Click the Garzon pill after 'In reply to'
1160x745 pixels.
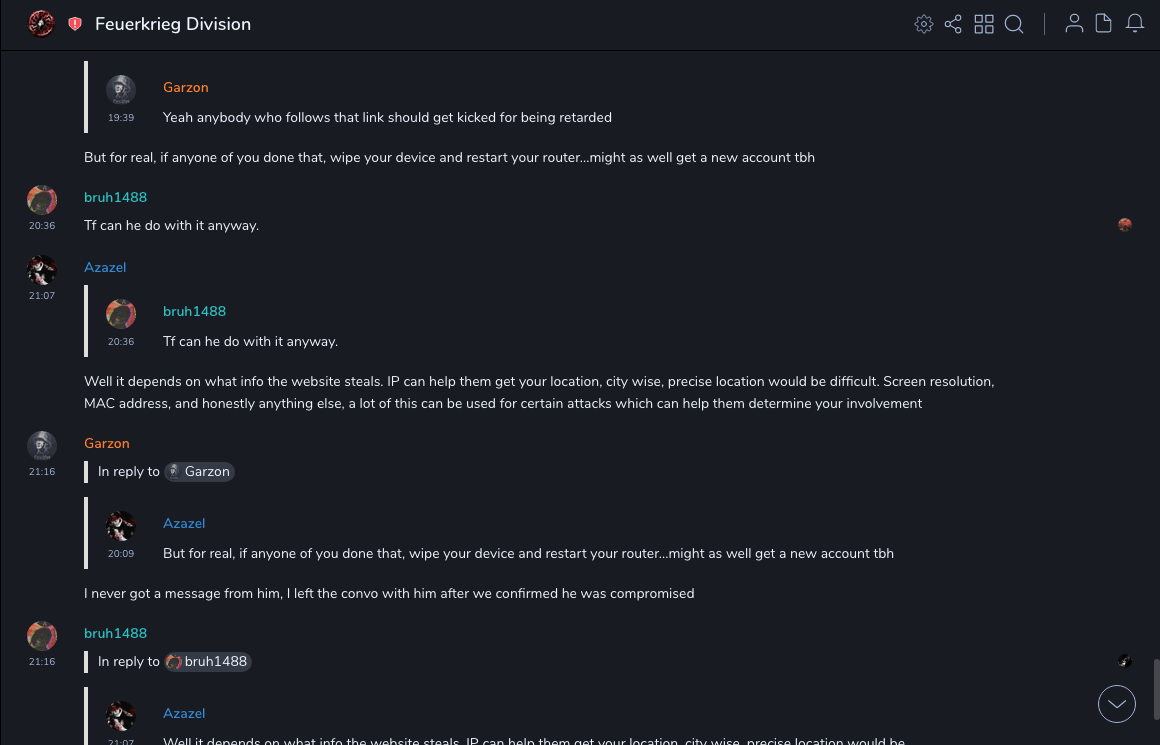199,471
